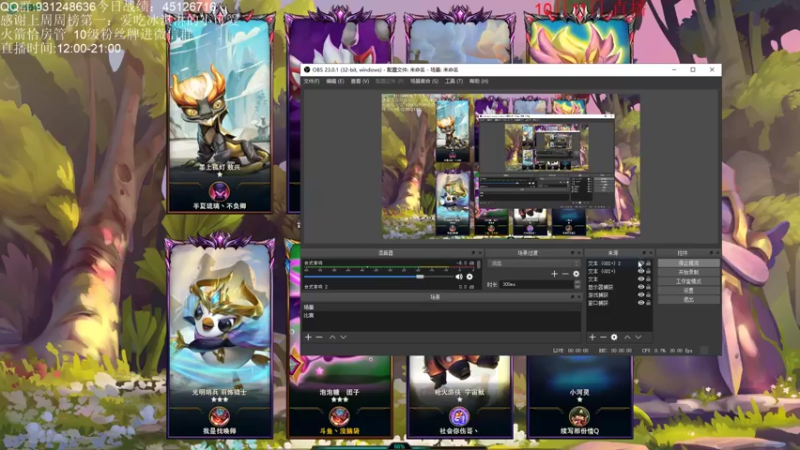Screen dimensions: 800x450
Task: Lock the 游戏捕获 source
Action: tap(648, 295)
